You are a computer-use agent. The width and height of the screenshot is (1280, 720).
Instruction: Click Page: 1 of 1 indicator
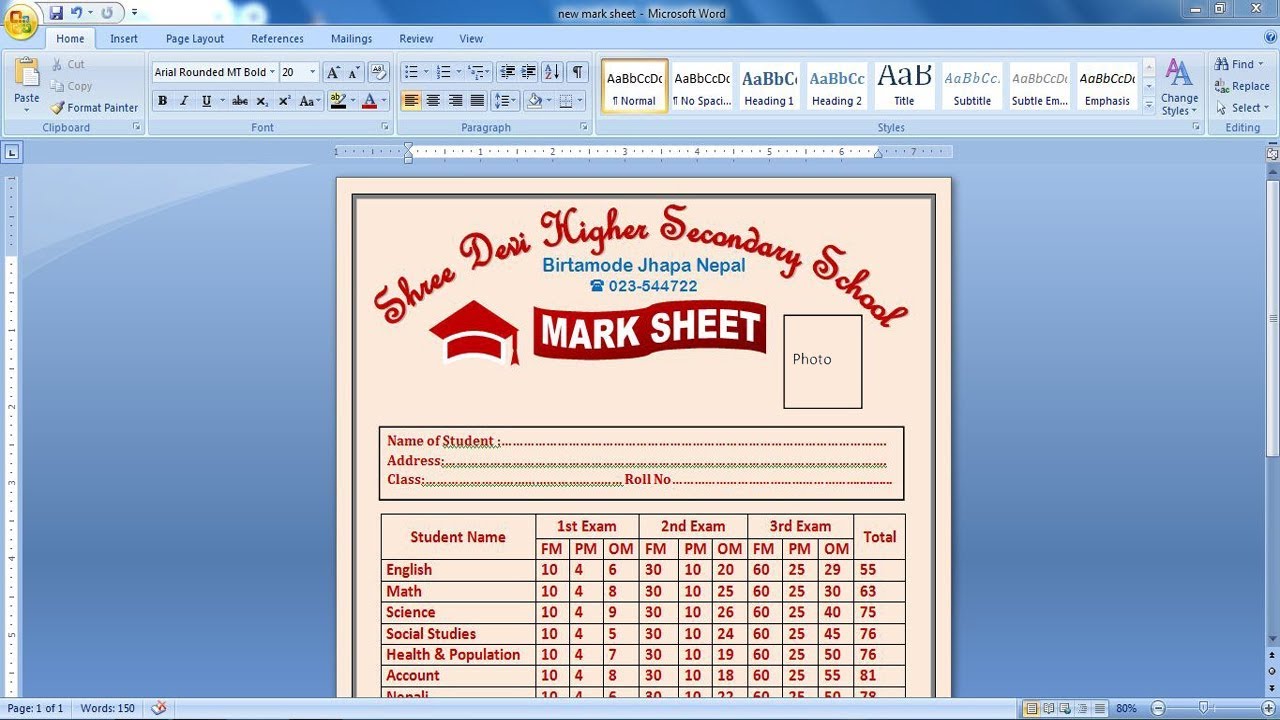(x=35, y=708)
